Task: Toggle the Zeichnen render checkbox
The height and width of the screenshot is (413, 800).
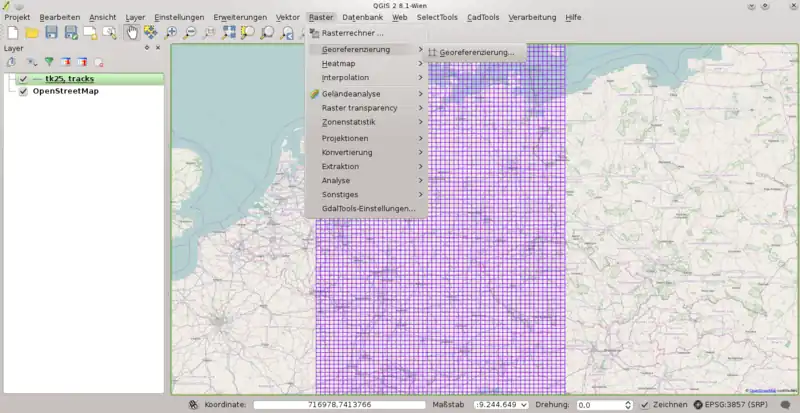Action: pos(644,405)
